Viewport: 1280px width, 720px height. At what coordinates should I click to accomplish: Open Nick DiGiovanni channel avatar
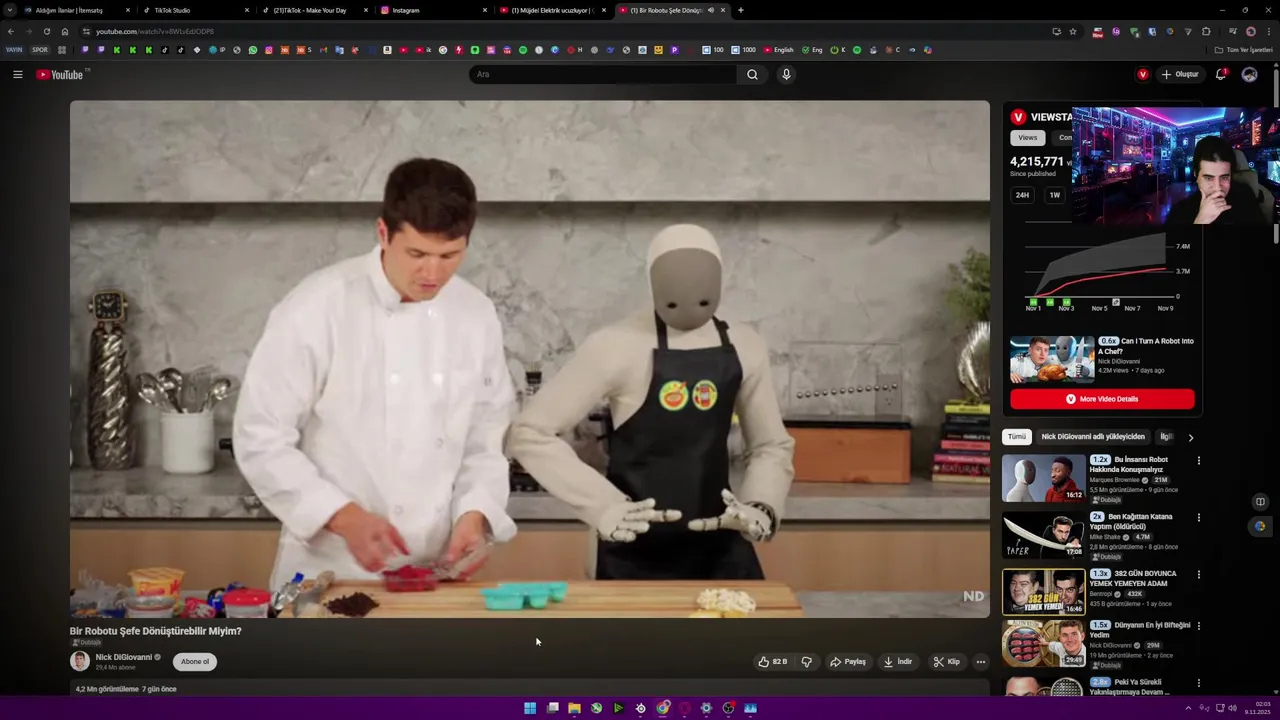(x=79, y=661)
